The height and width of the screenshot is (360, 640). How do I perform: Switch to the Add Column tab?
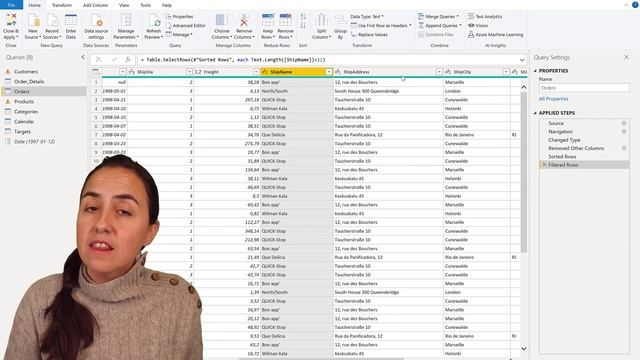pyautogui.click(x=96, y=5)
